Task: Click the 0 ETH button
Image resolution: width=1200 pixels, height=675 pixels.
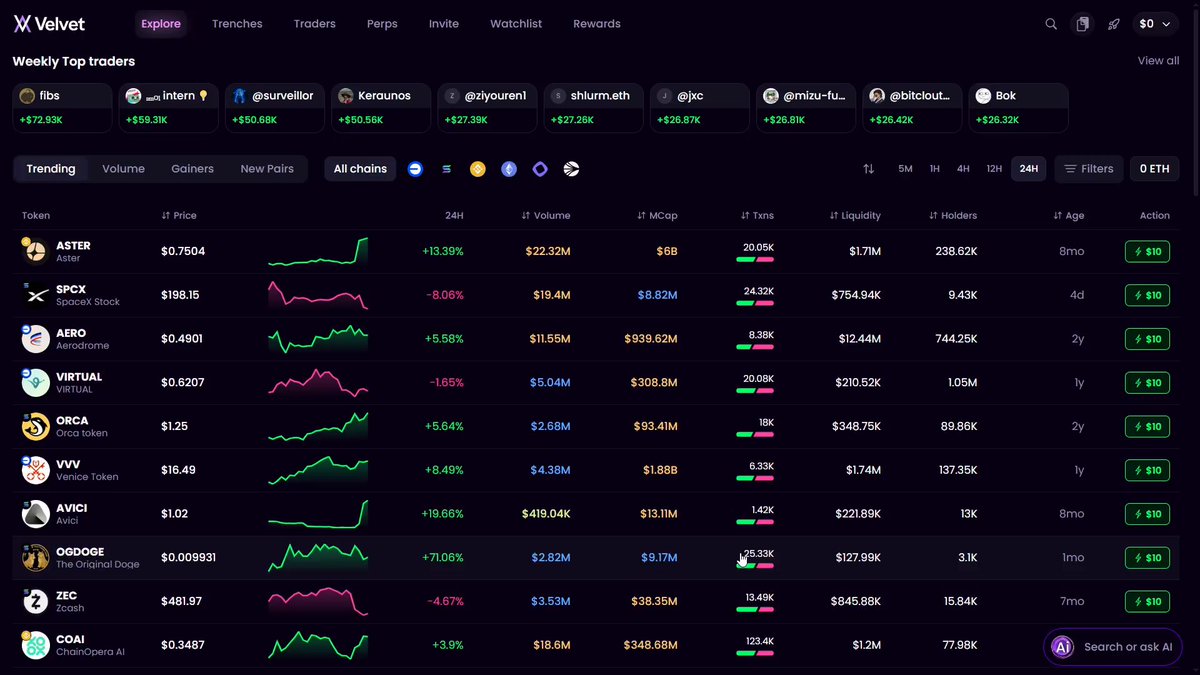Action: point(1154,169)
